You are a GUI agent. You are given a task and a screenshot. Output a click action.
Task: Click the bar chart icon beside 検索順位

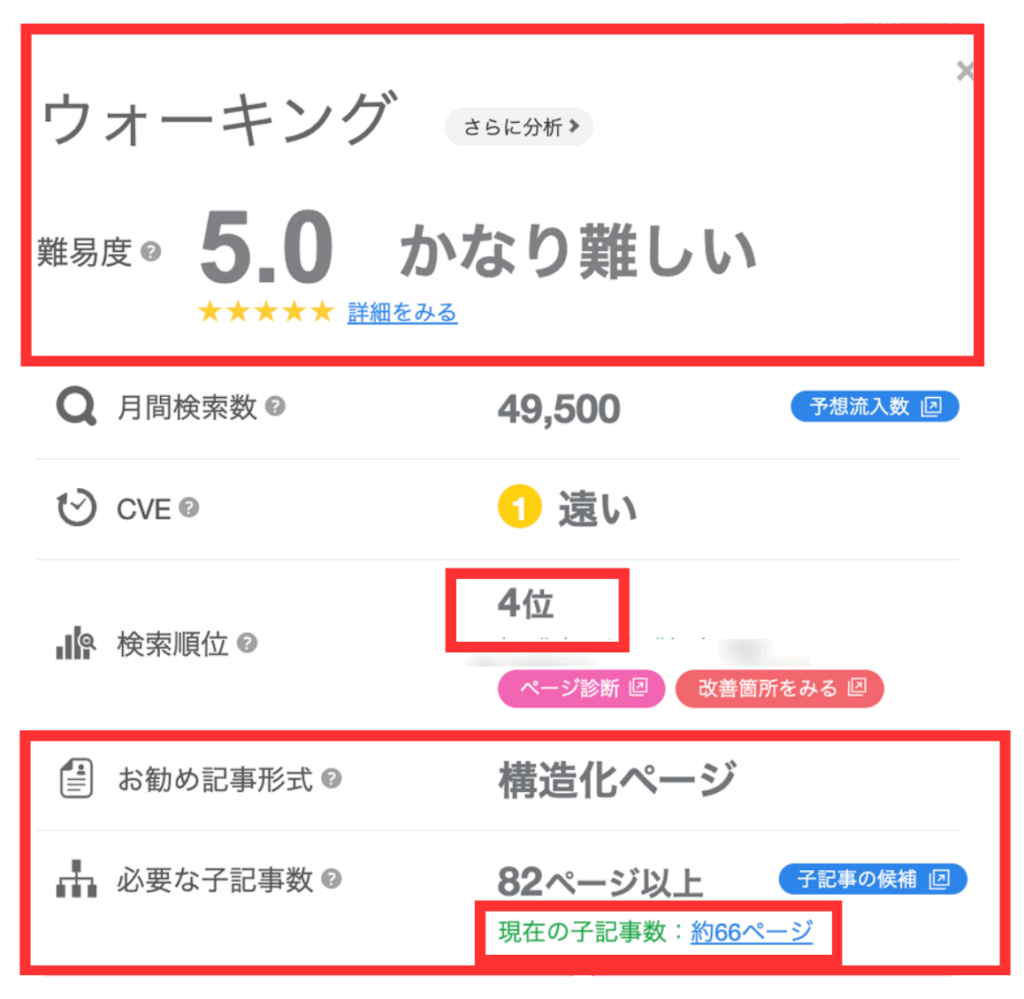tap(75, 644)
